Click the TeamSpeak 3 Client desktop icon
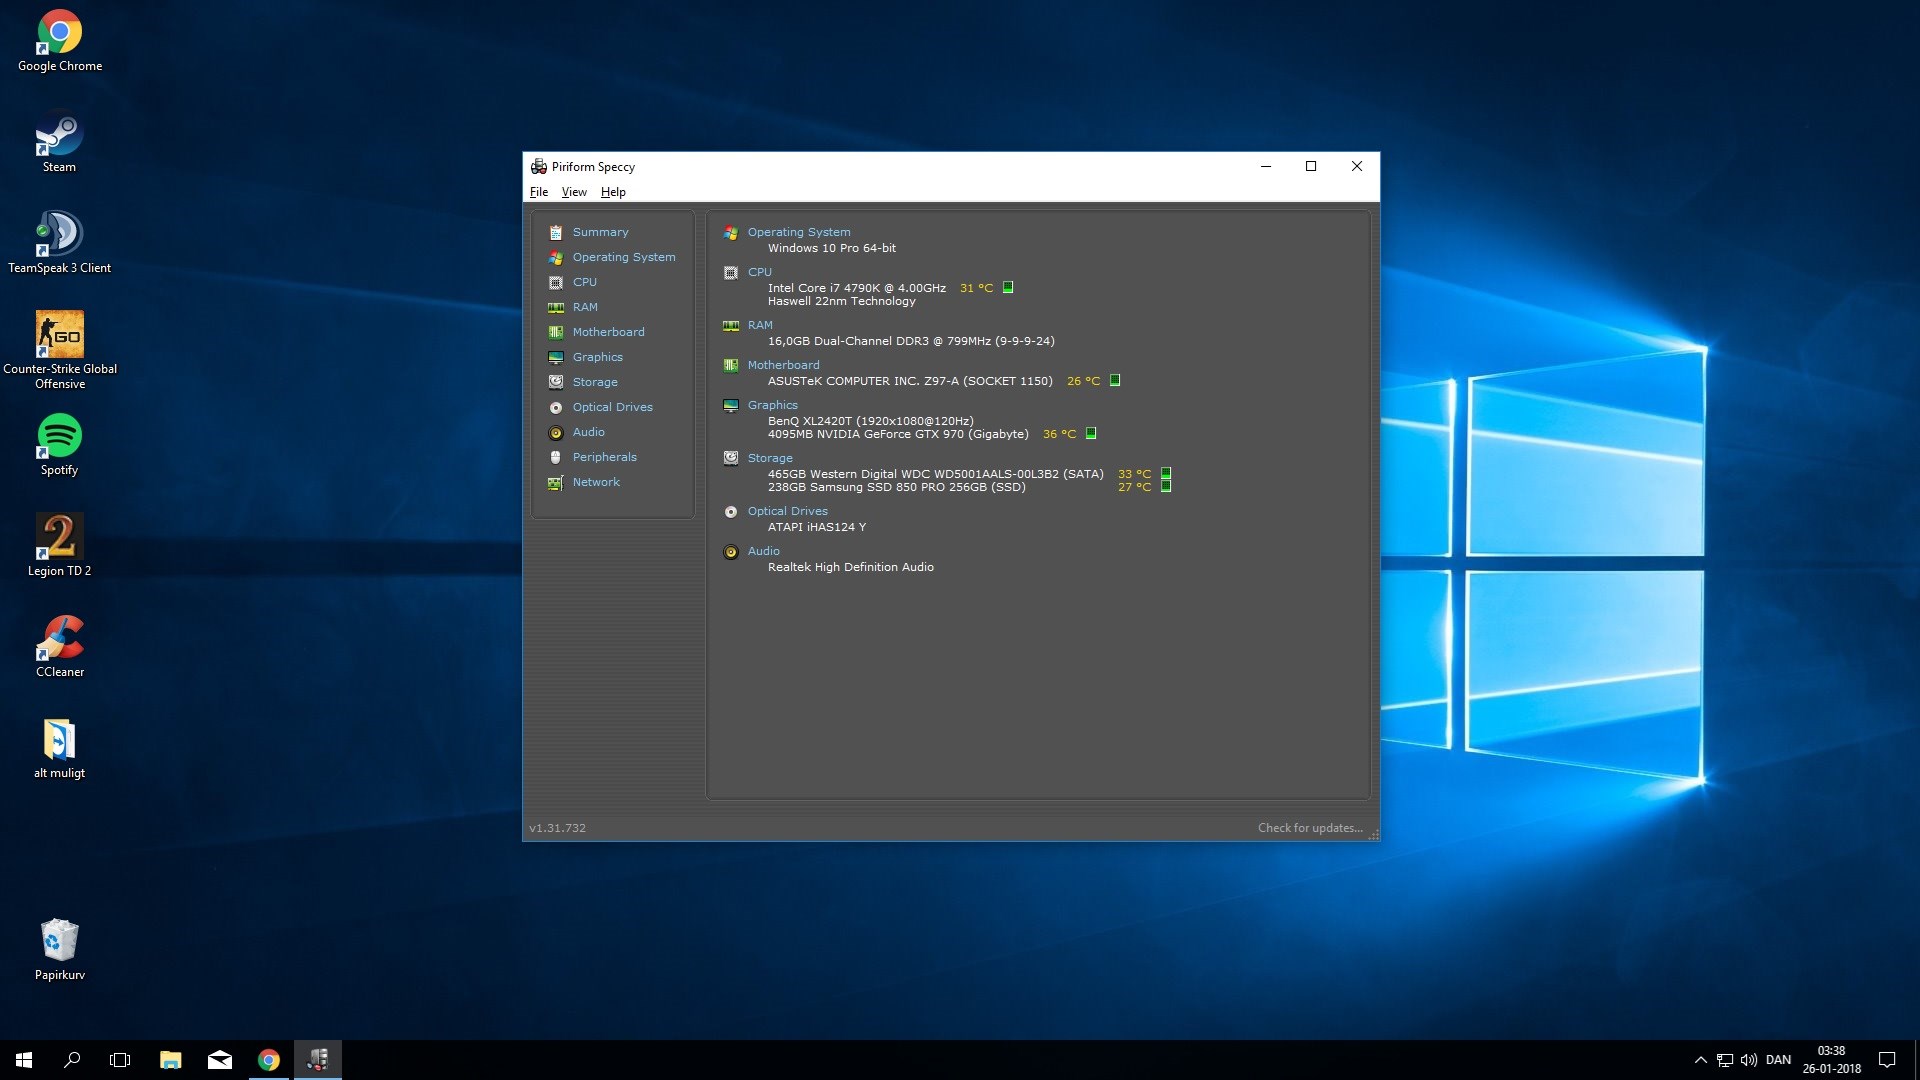 [59, 243]
